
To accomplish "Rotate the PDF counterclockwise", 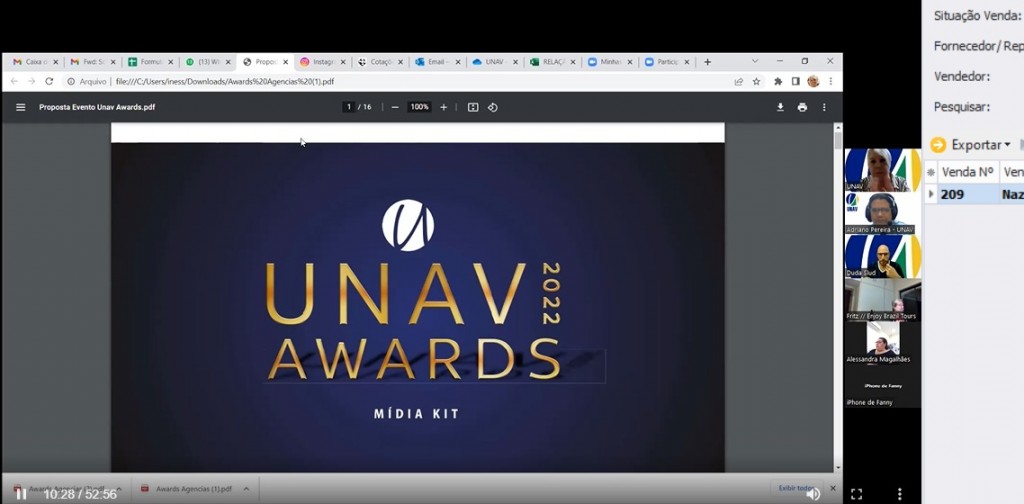I will pos(492,107).
